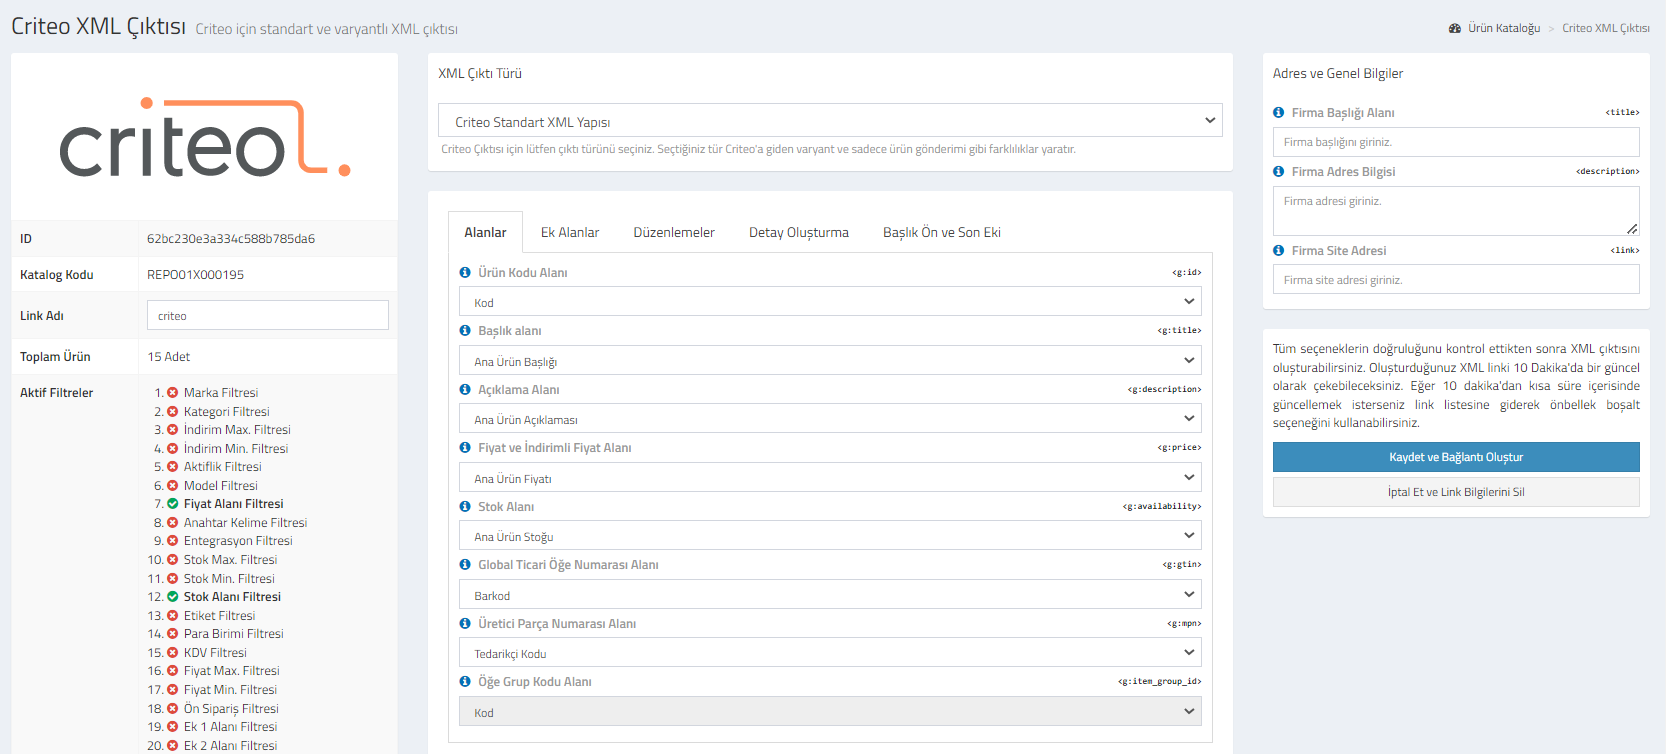This screenshot has height=754, width=1666.
Task: Click the Ek 1 Alanı Filtresi entry
Action: tap(231, 726)
